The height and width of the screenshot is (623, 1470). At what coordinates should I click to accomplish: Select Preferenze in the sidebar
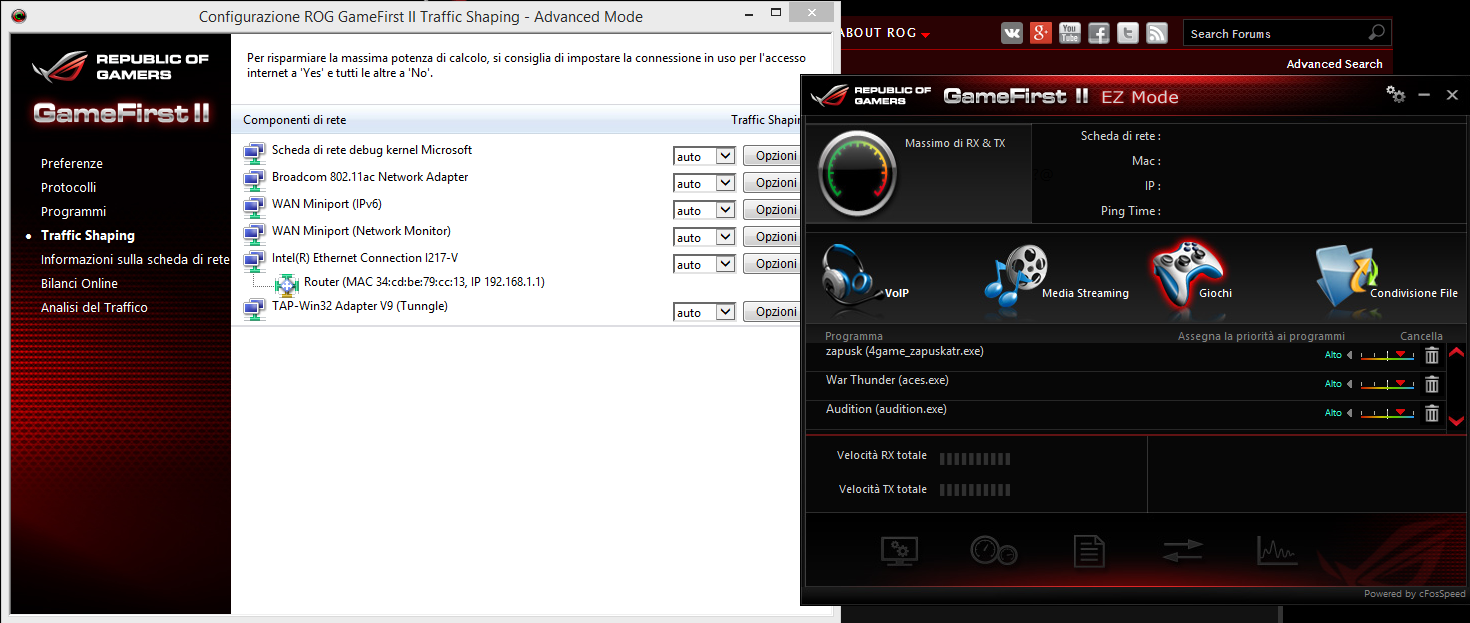pyautogui.click(x=73, y=163)
